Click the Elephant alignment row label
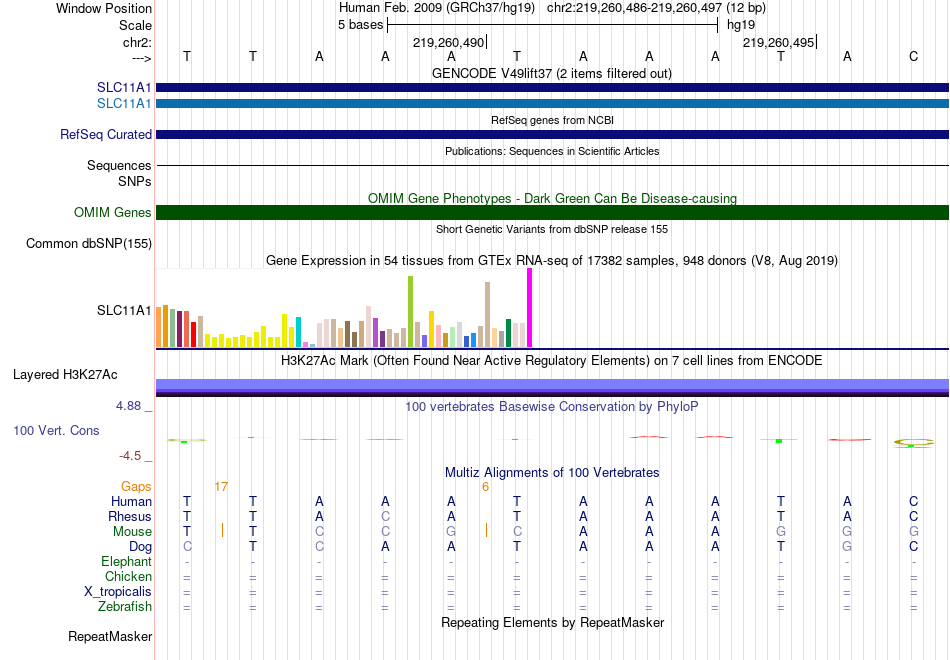The image size is (950, 660). (x=126, y=561)
